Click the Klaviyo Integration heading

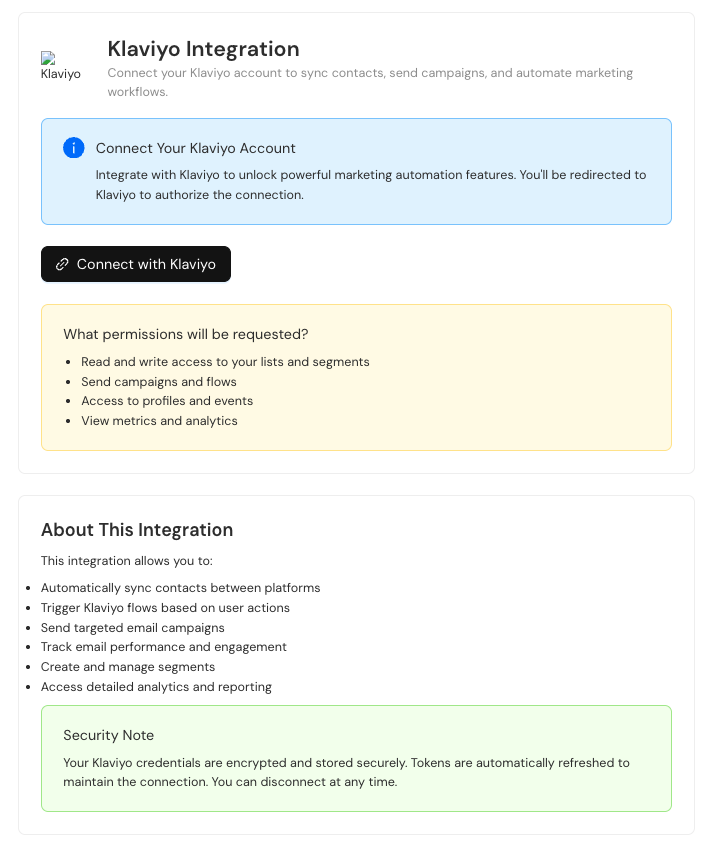pos(203,48)
